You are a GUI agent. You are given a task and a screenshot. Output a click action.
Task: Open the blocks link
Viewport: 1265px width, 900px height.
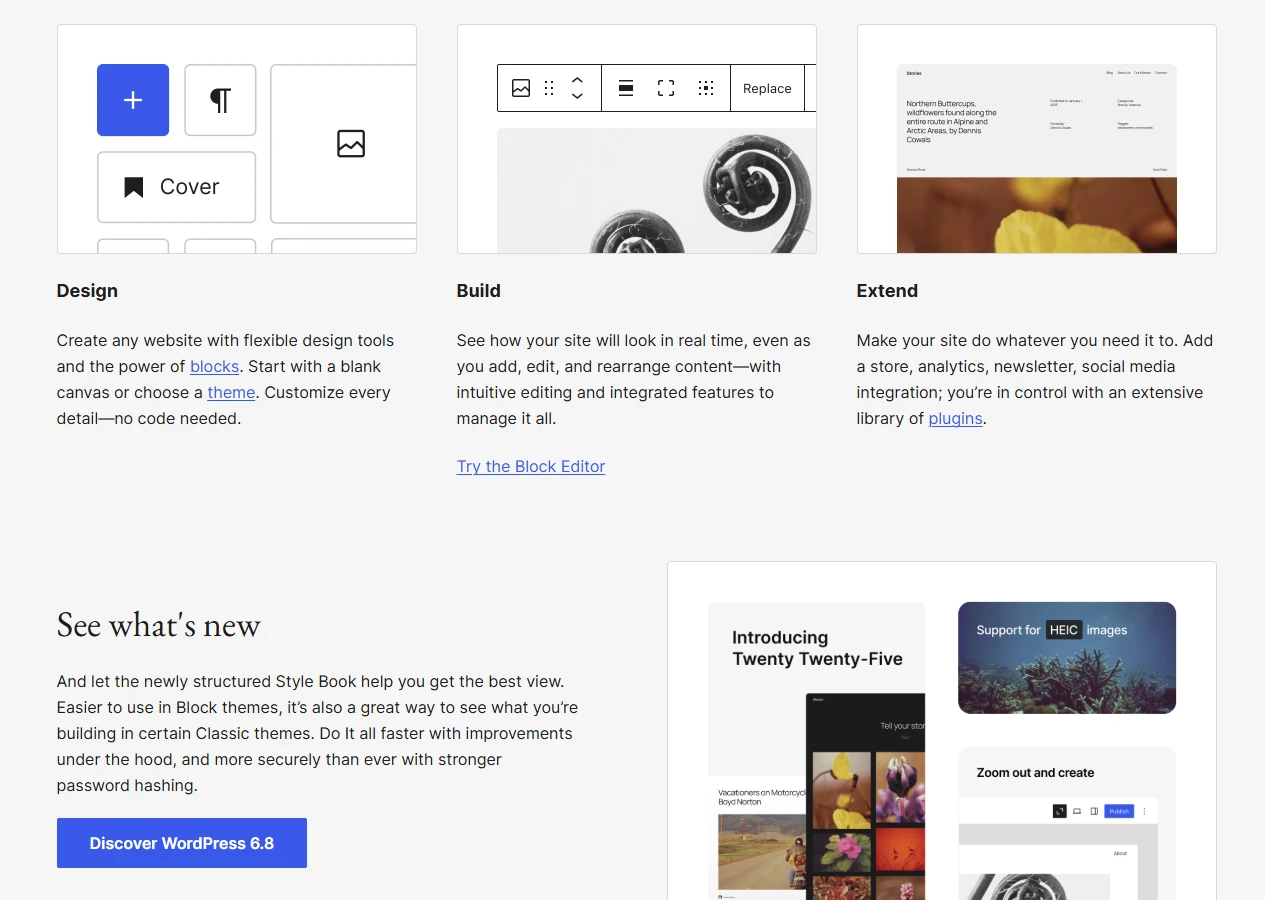(215, 366)
